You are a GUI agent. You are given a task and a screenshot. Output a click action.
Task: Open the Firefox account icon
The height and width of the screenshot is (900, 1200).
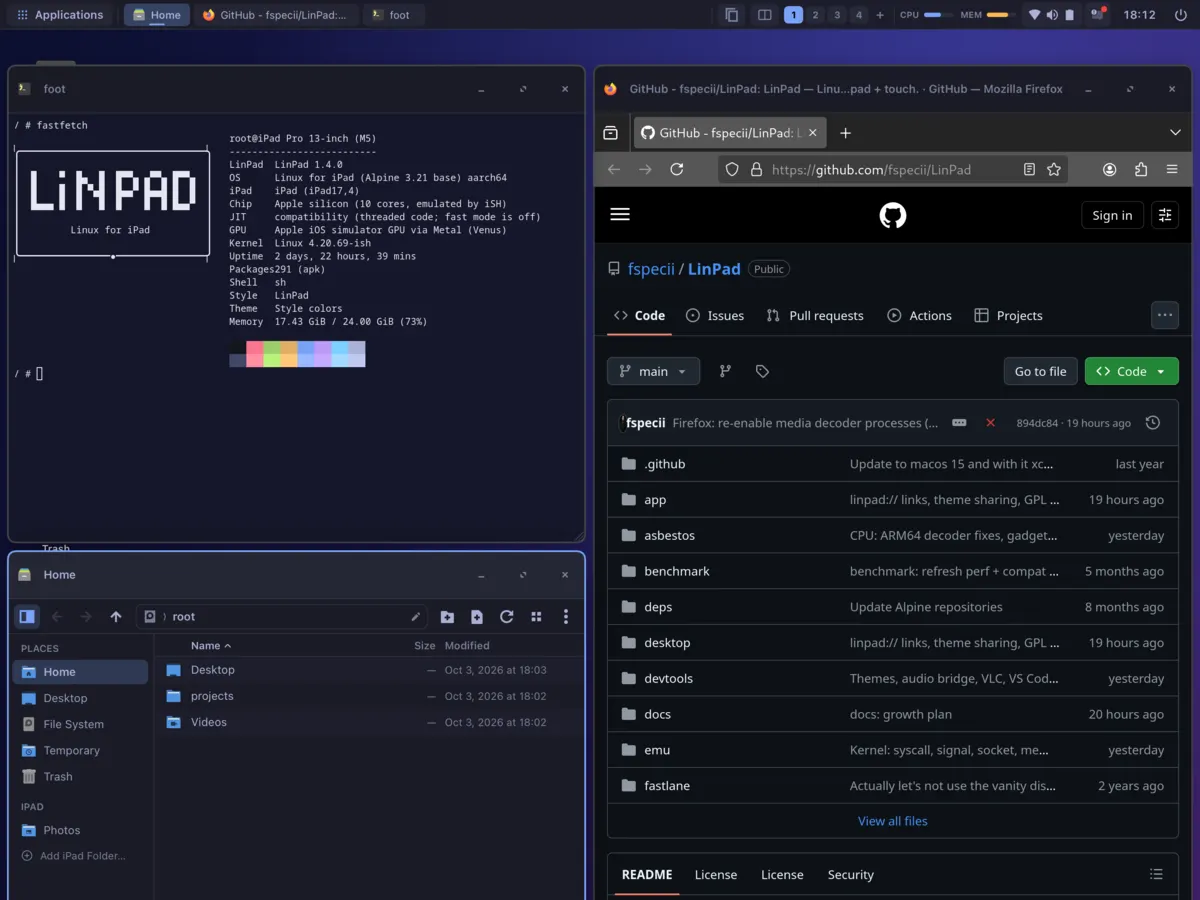point(1109,170)
